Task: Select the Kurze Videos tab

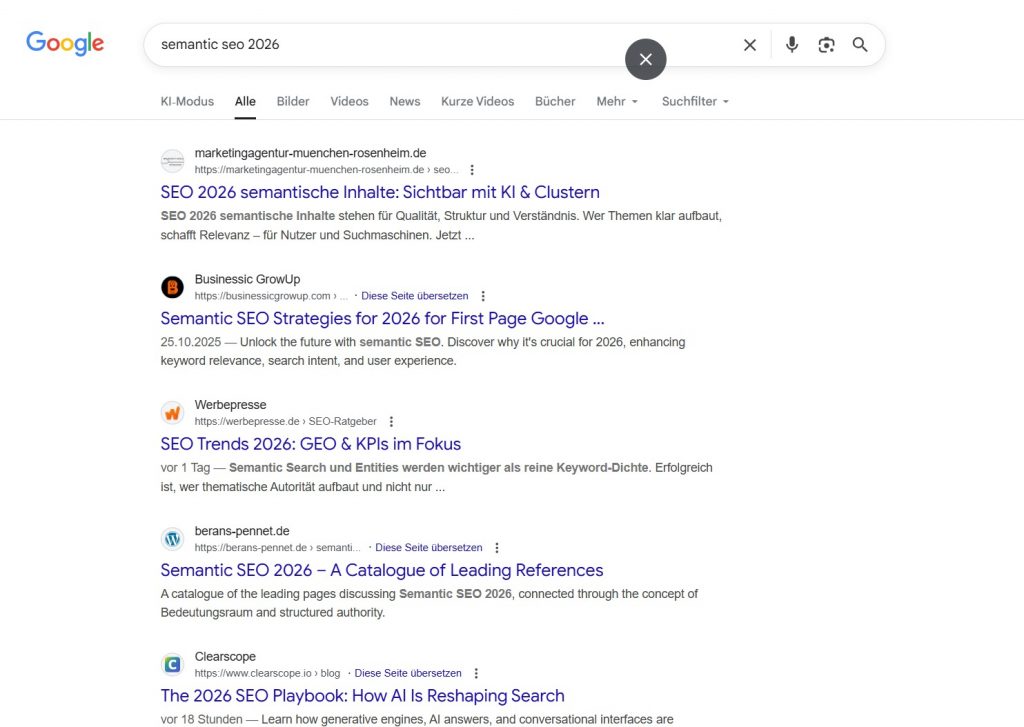Action: 477,102
